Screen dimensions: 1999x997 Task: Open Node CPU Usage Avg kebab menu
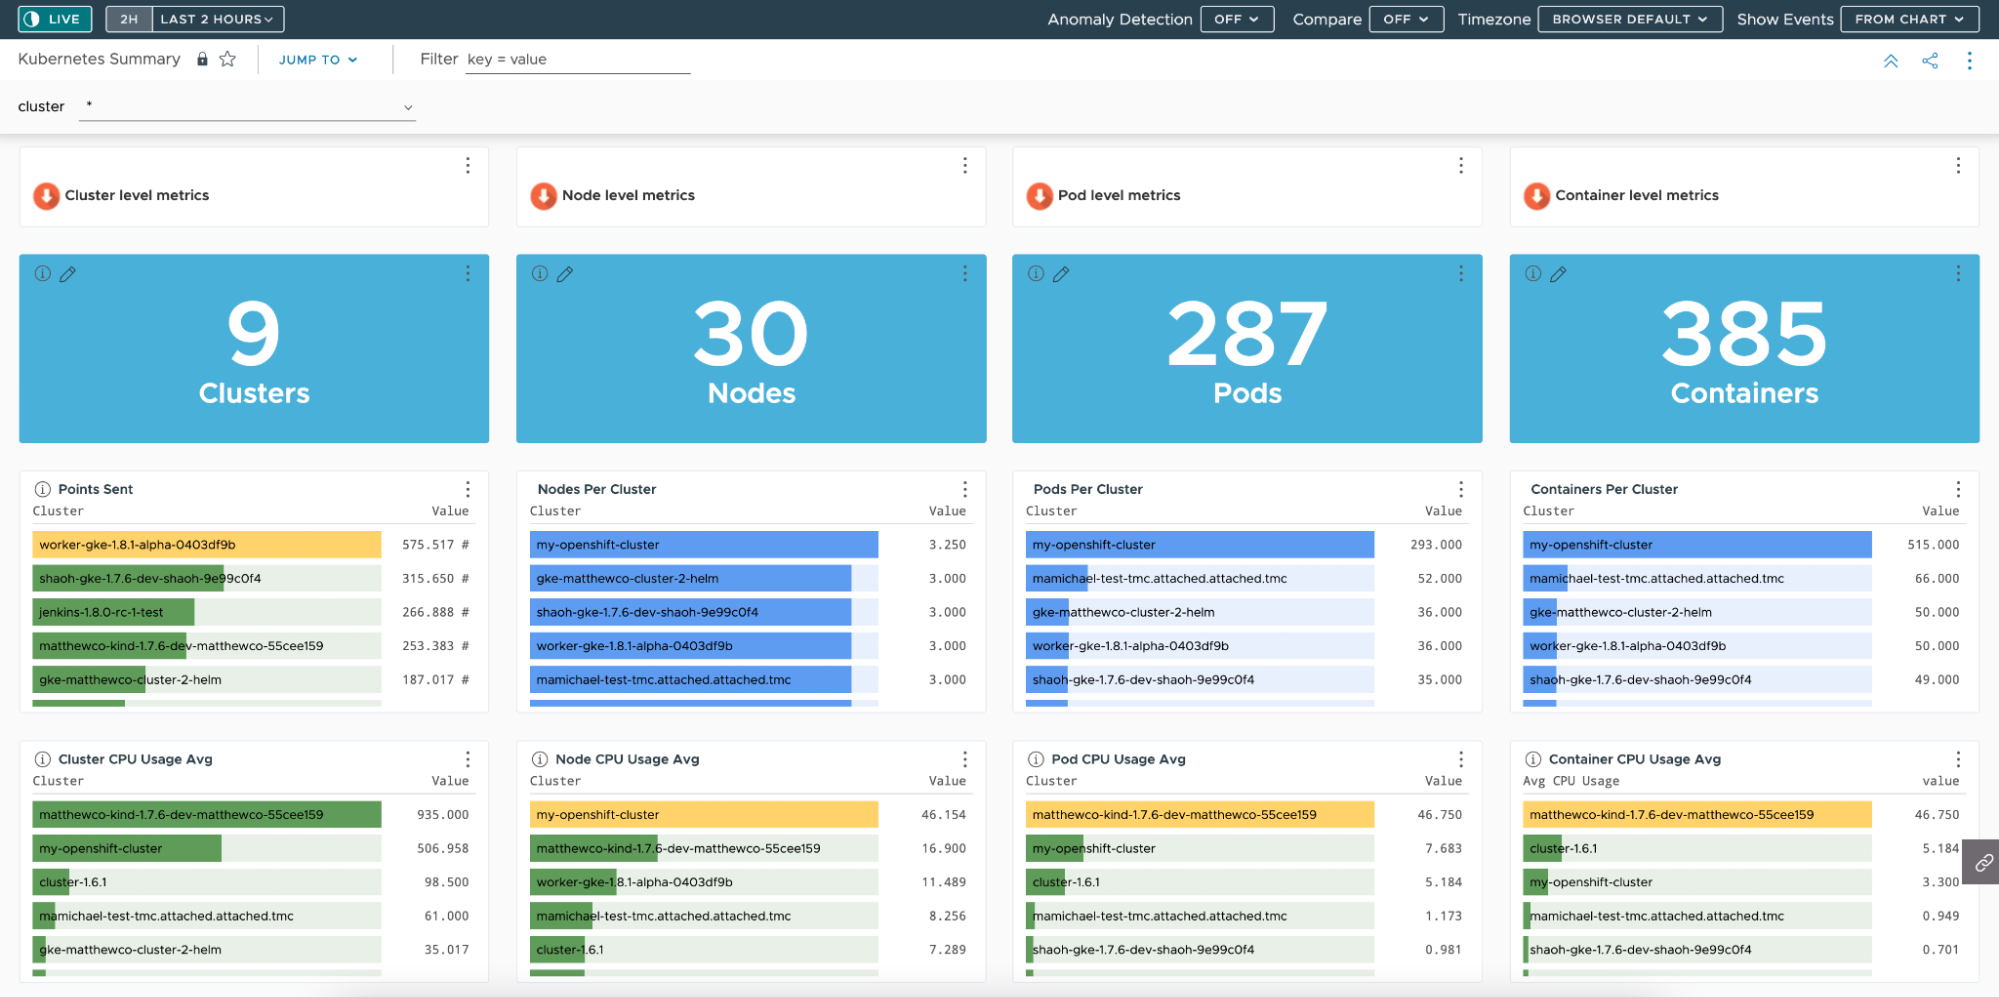[964, 759]
